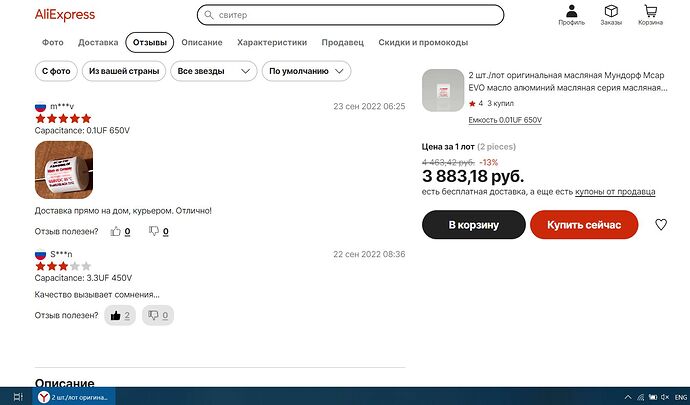Click review text Качество вызывает сомнения
This screenshot has width=690, height=405.
tap(97, 295)
